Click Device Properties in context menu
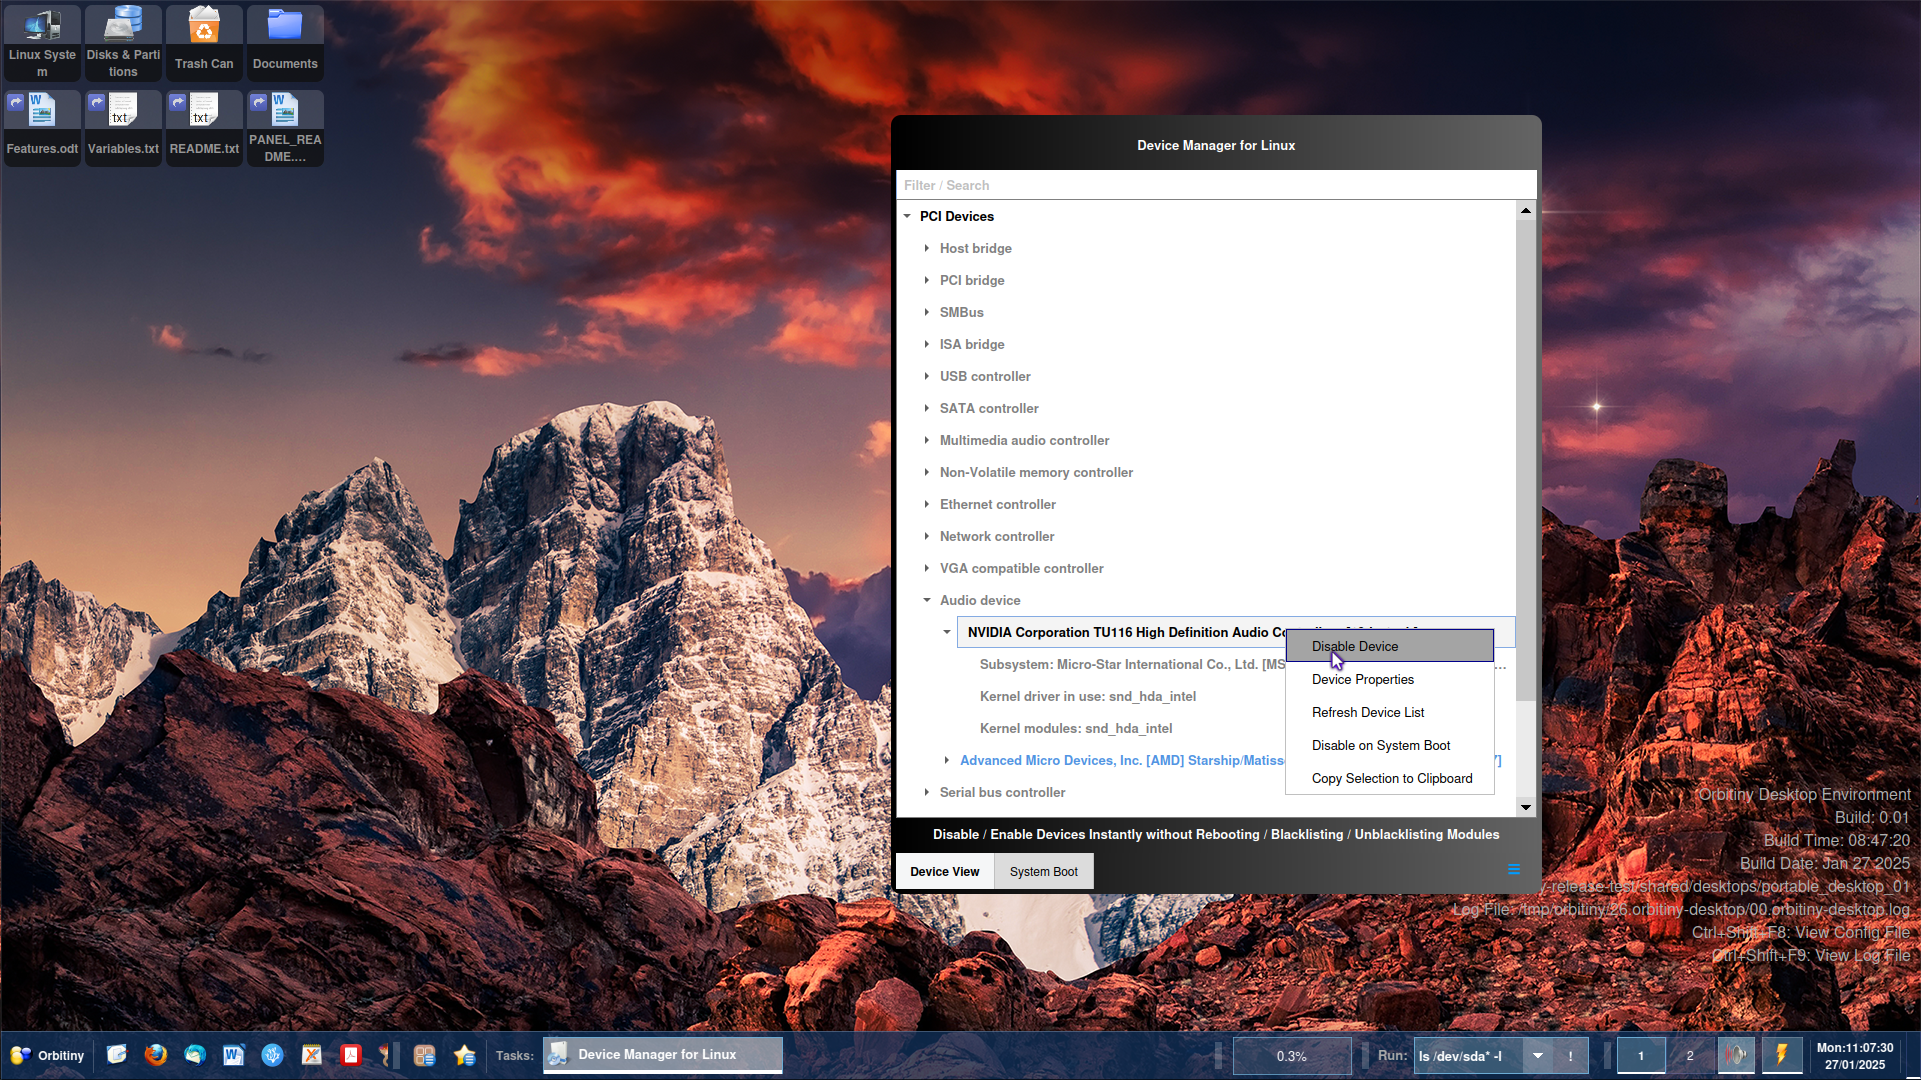This screenshot has height=1080, width=1921. tap(1362, 679)
